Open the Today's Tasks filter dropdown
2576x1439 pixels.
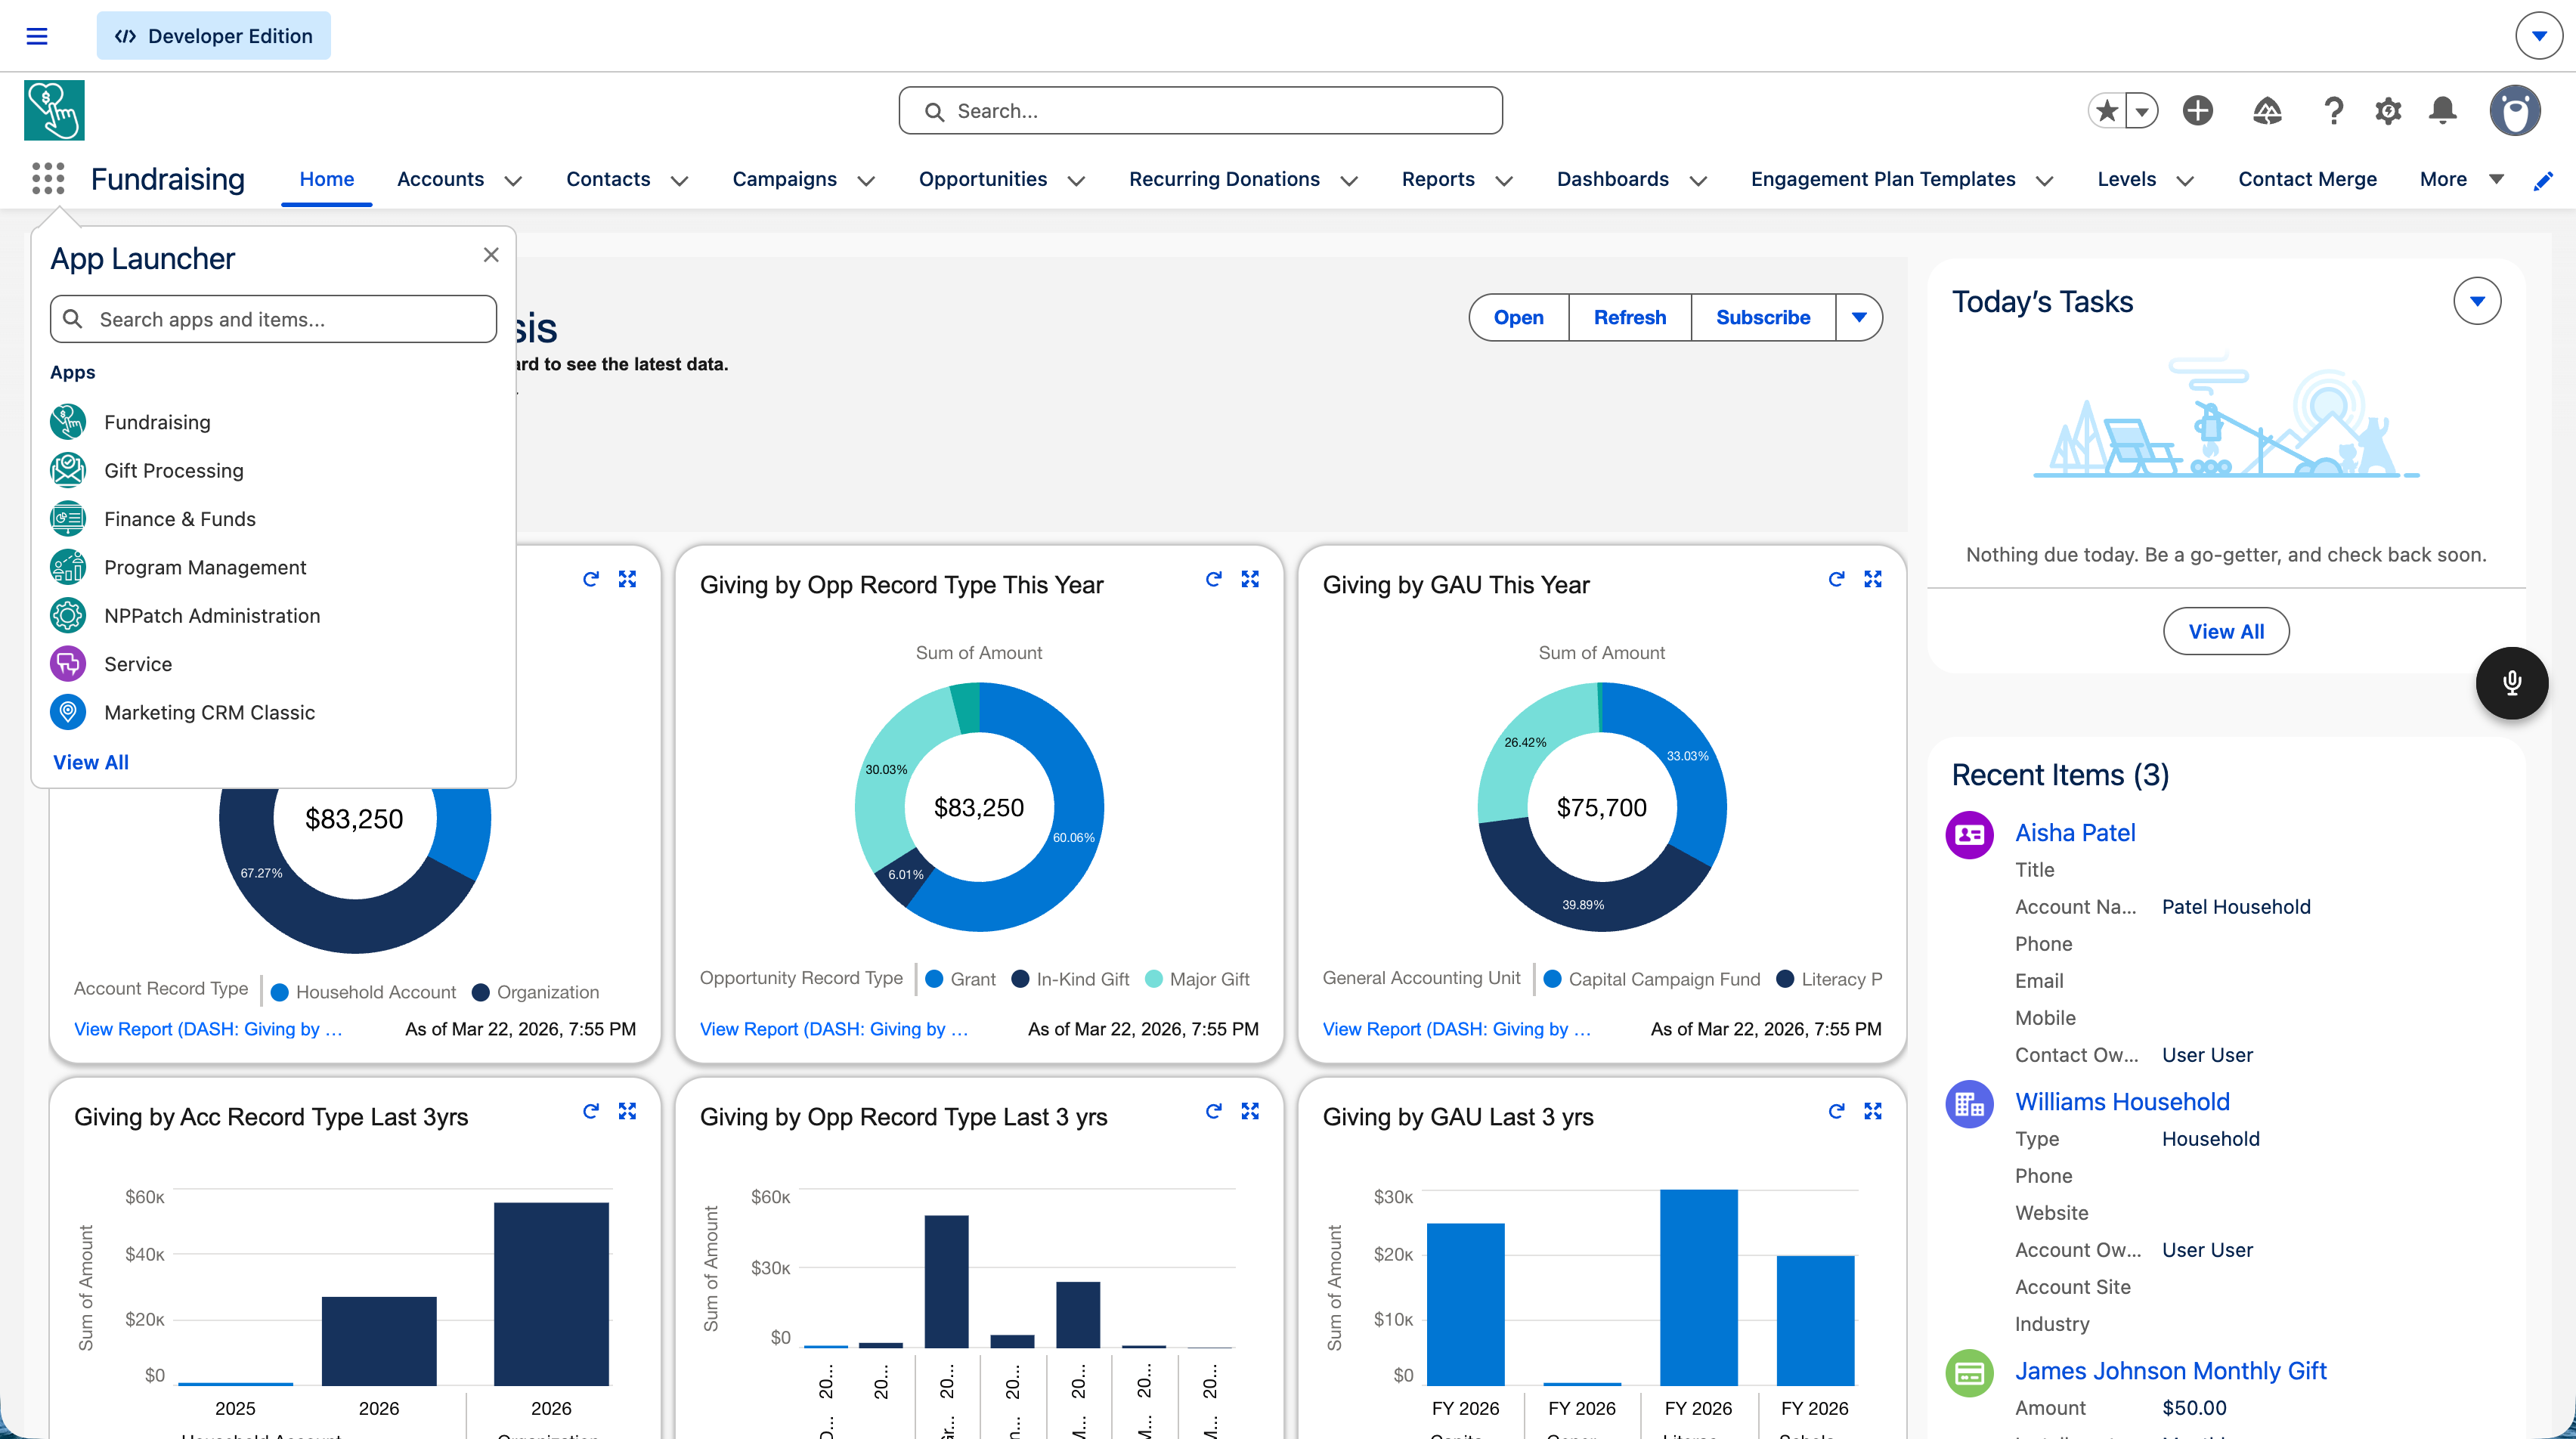point(2476,301)
